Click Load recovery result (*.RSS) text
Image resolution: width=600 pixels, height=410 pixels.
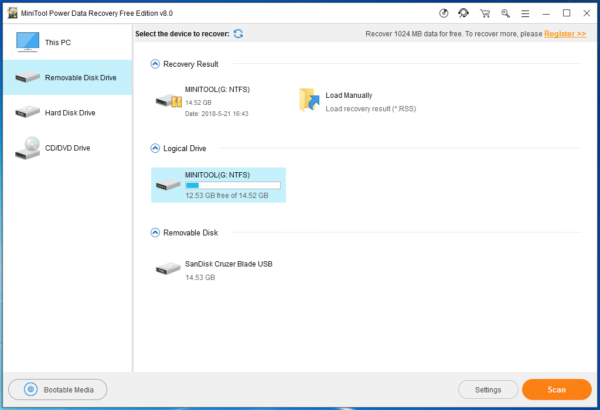pos(370,109)
